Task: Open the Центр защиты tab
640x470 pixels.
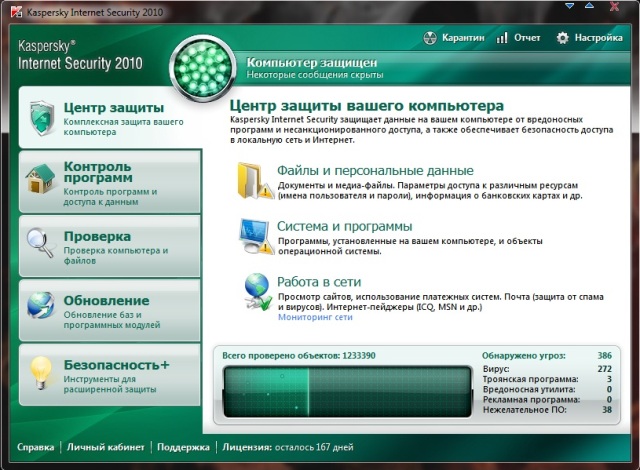Action: coord(110,118)
